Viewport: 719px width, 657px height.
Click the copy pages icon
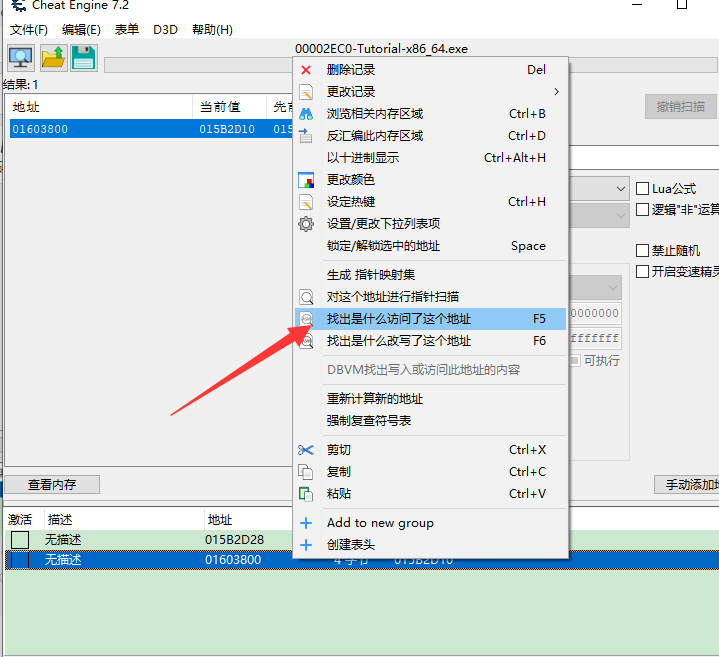[306, 472]
